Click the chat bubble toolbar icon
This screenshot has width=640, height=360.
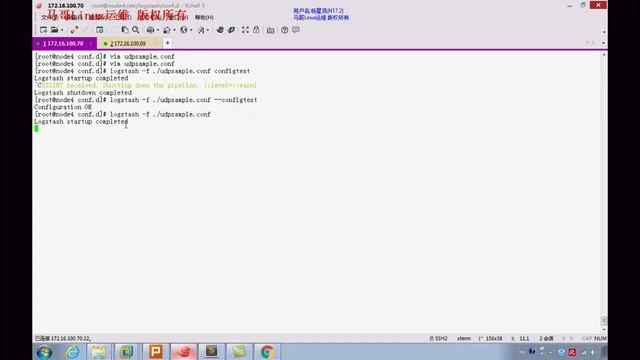click(x=296, y=30)
